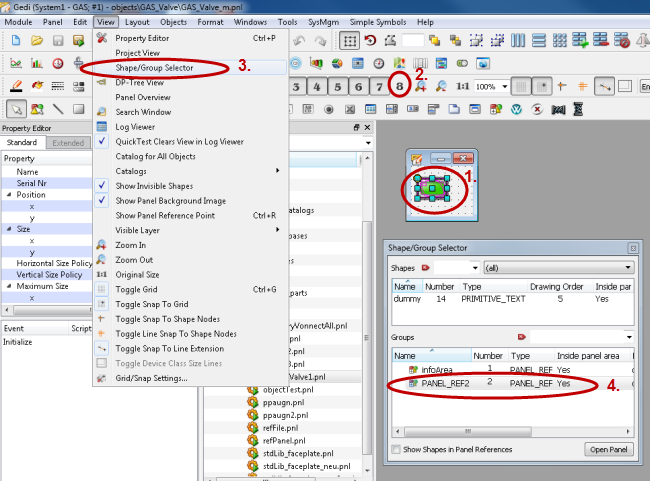
Task: Enable Show Shapes in Panel References checkbox
Action: pos(400,448)
